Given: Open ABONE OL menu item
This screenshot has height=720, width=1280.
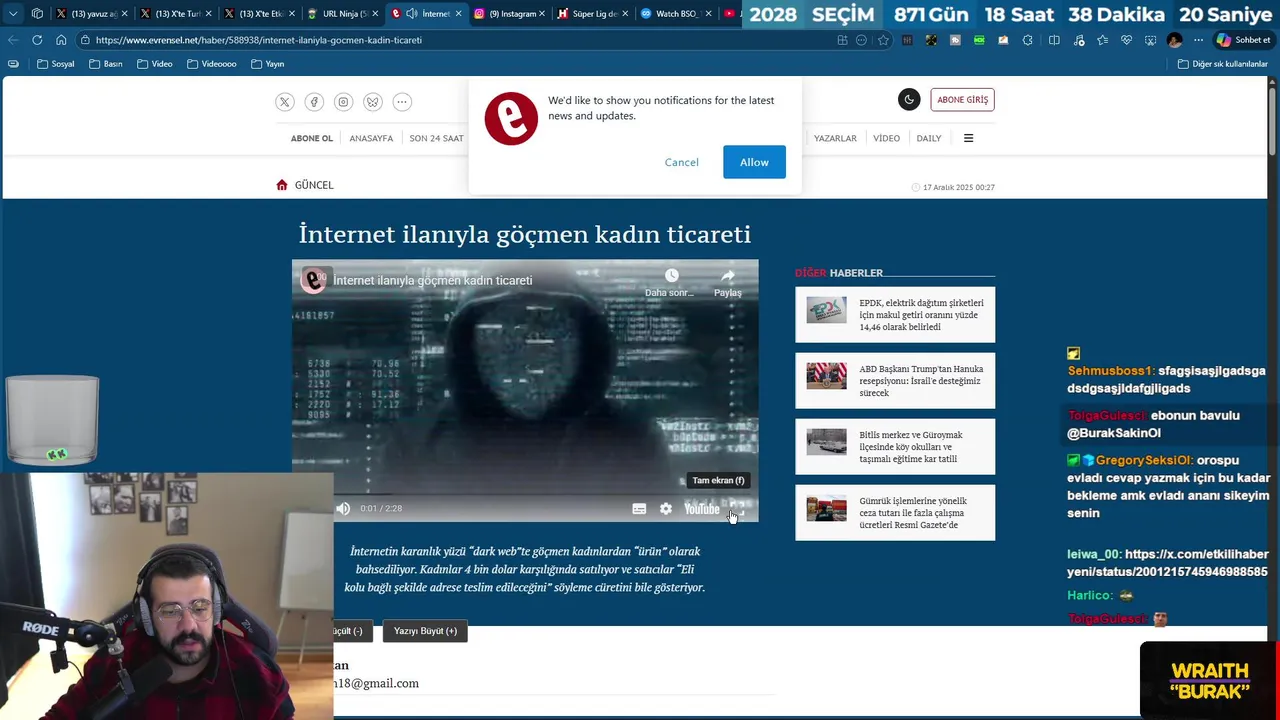Looking at the screenshot, I should click(312, 138).
